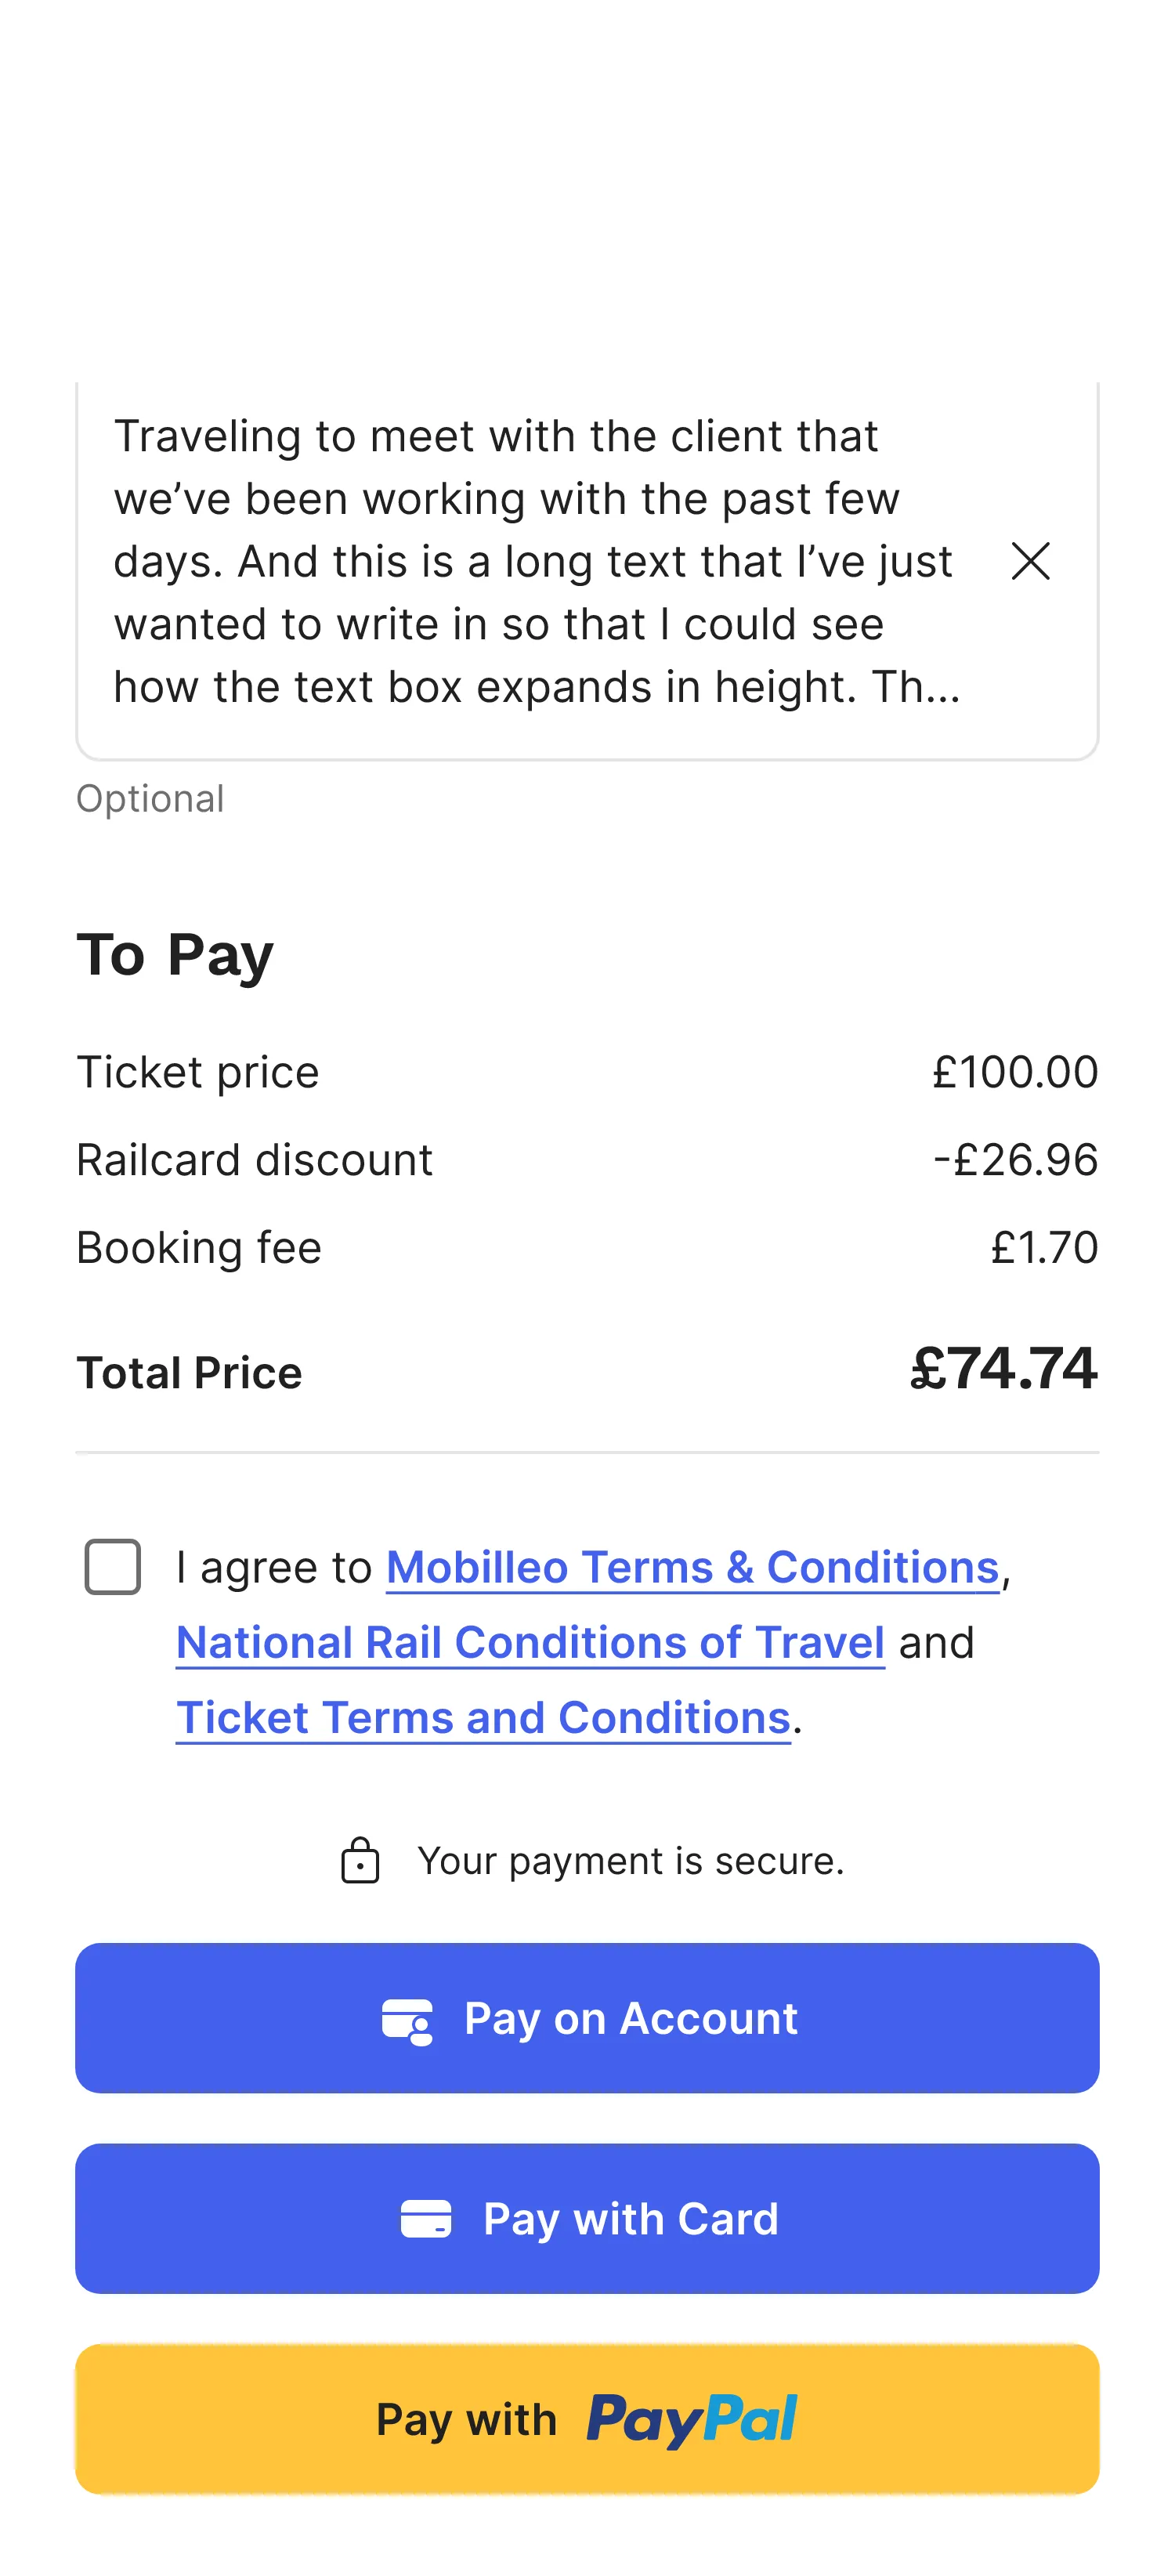Screen dimensions: 1175x2576
Task: Open Mobilleo Terms & Conditions link
Action: [x=692, y=1567]
